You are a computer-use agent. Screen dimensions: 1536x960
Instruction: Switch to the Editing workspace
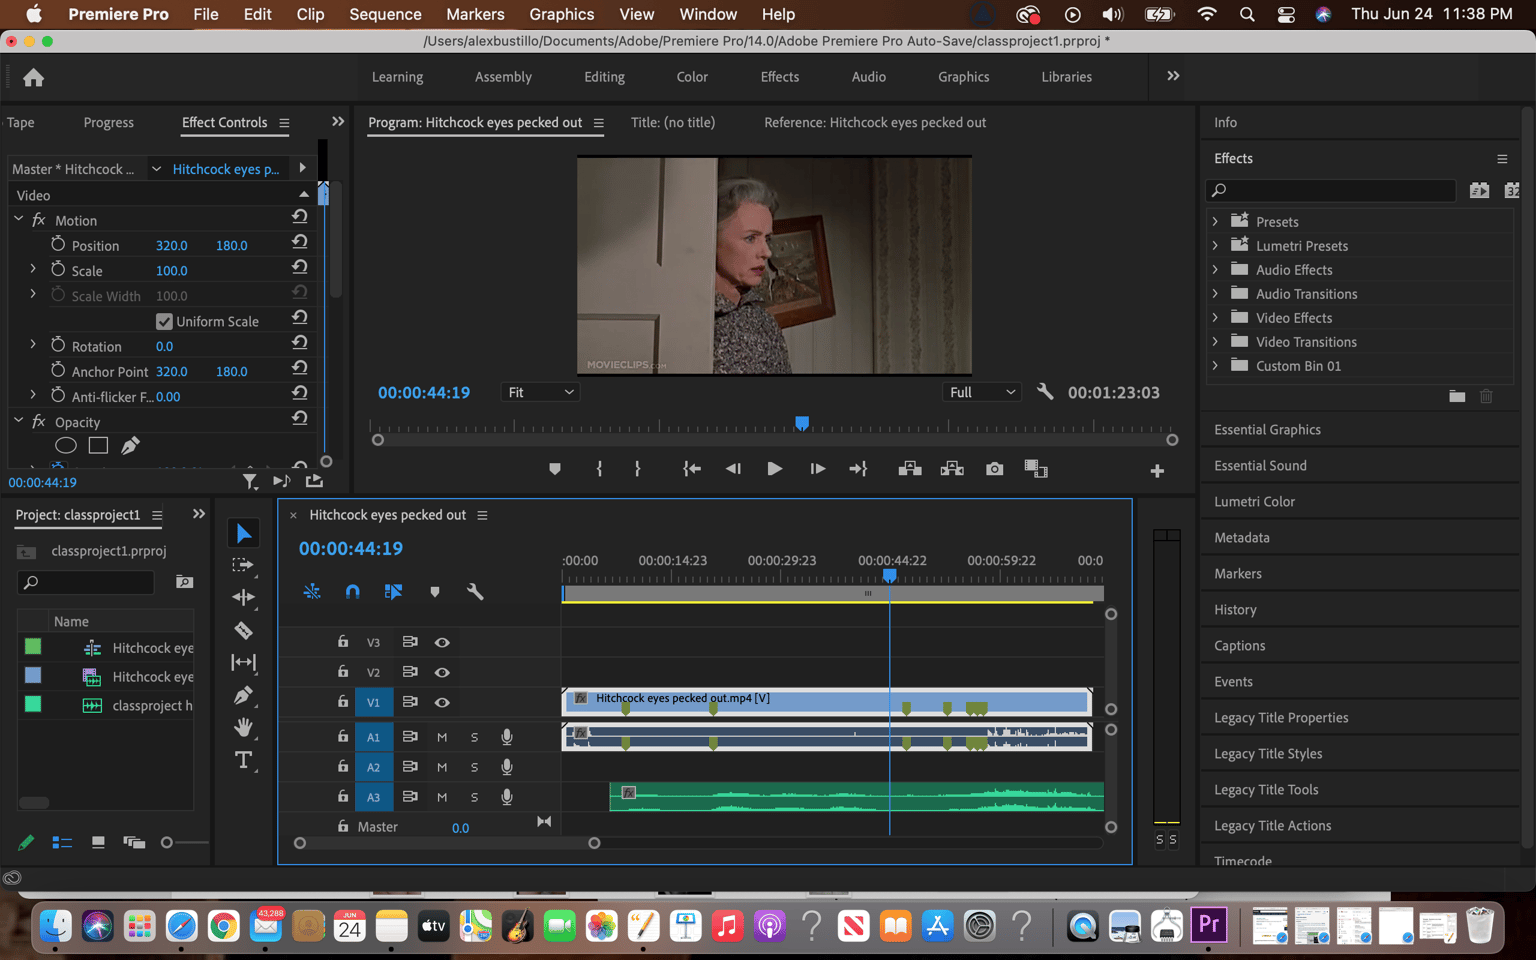point(604,77)
